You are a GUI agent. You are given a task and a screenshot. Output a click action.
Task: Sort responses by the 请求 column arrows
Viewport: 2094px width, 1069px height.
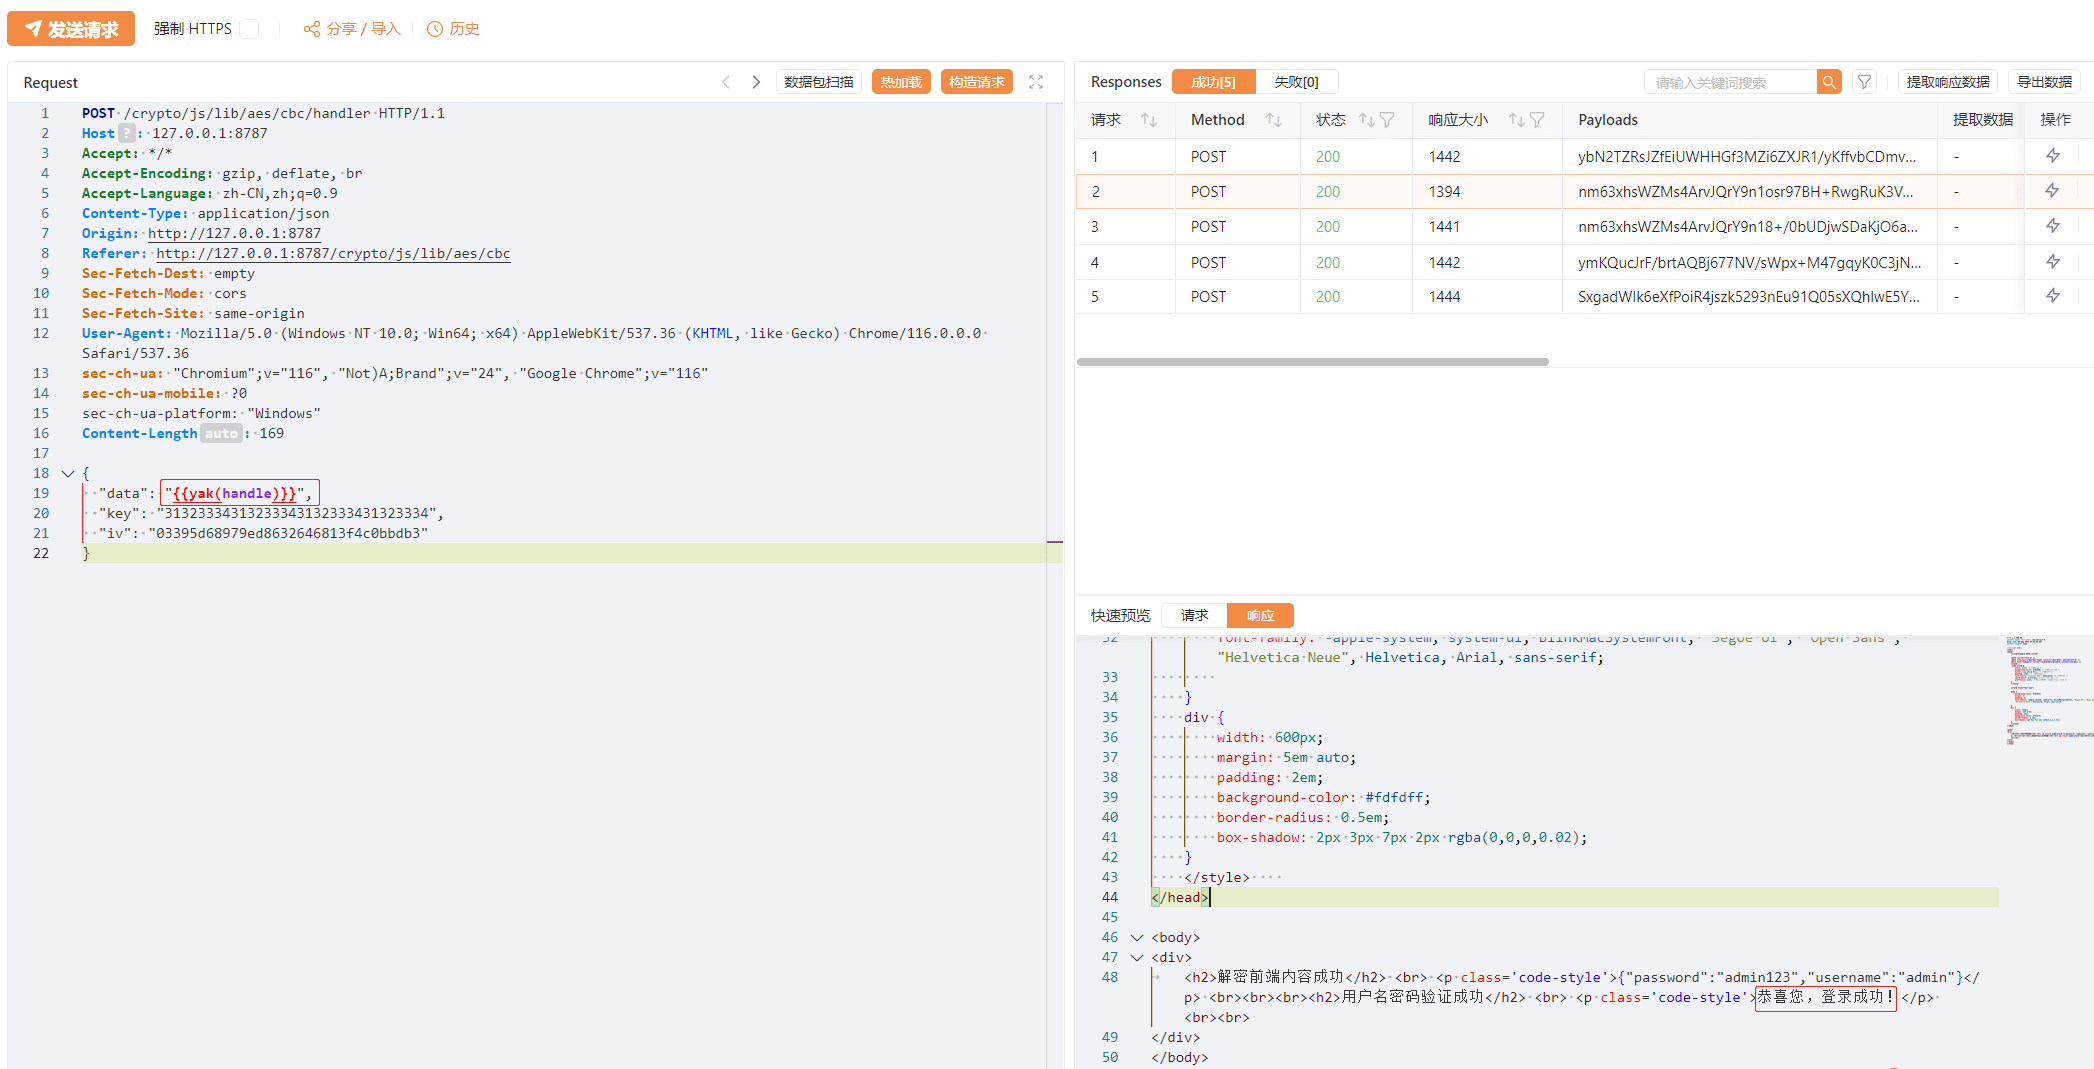pyautogui.click(x=1149, y=120)
